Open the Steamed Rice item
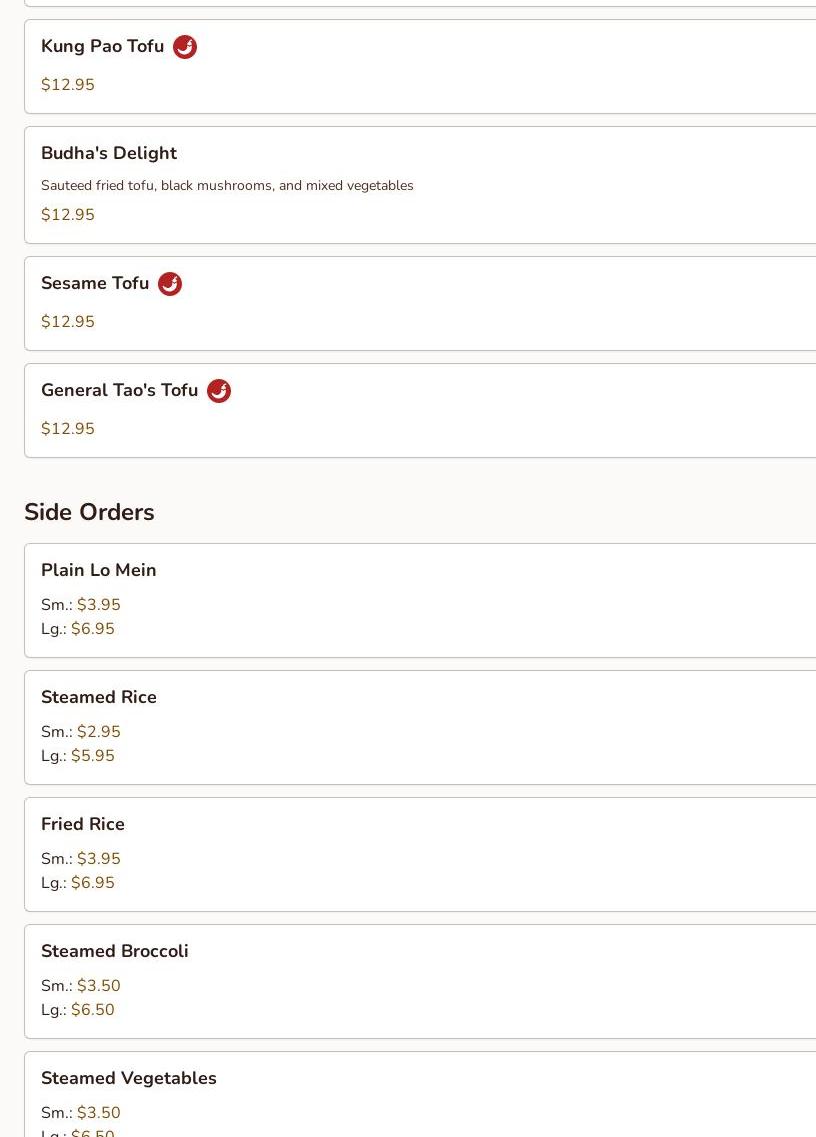 pos(98,697)
